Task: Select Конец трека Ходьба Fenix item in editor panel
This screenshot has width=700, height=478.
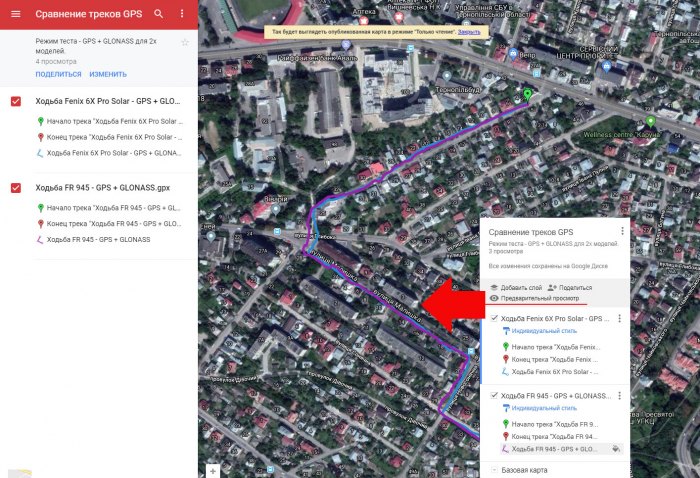Action: tap(550, 359)
